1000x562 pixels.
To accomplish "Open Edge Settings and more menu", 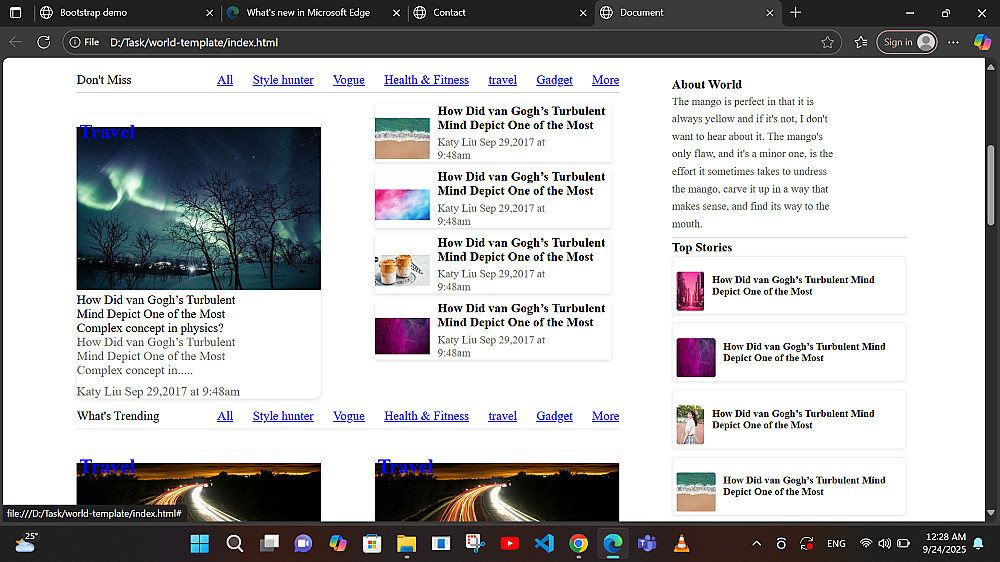I will [953, 42].
